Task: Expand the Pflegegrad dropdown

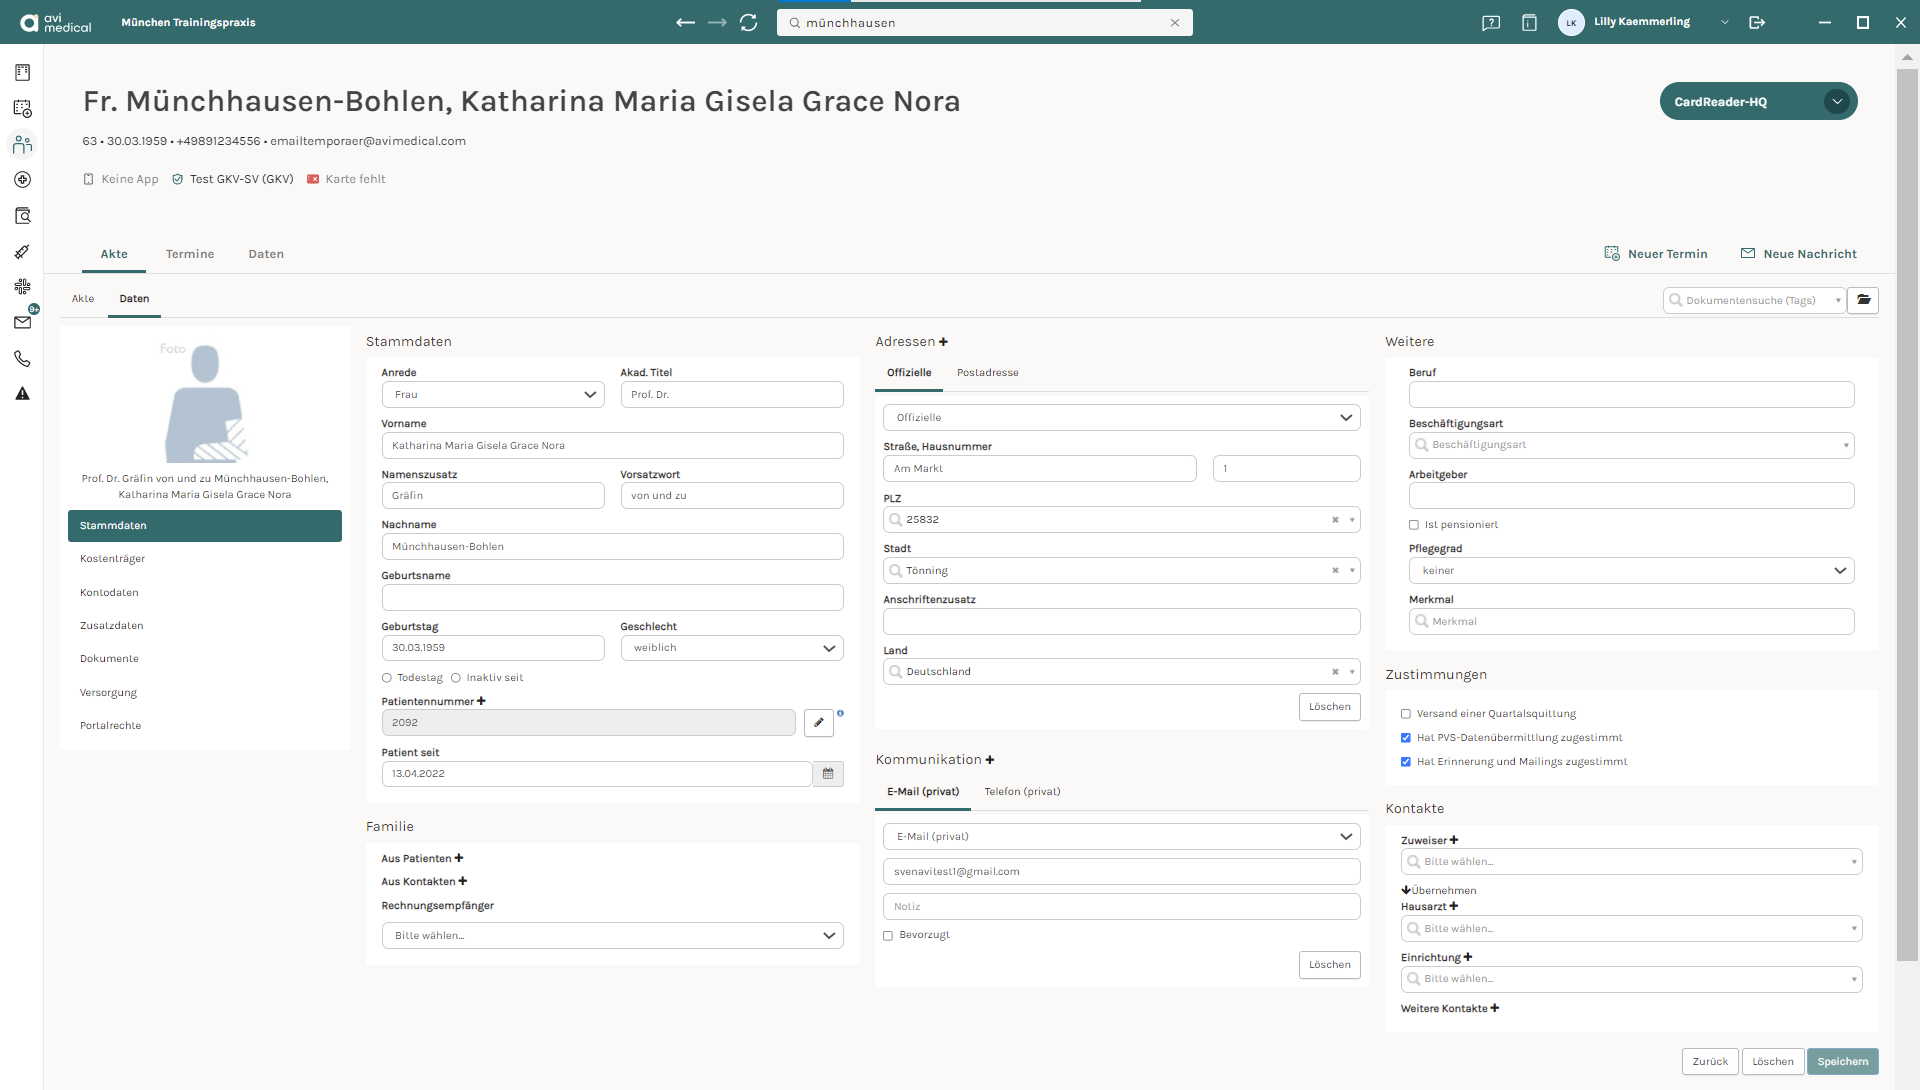Action: (1631, 571)
